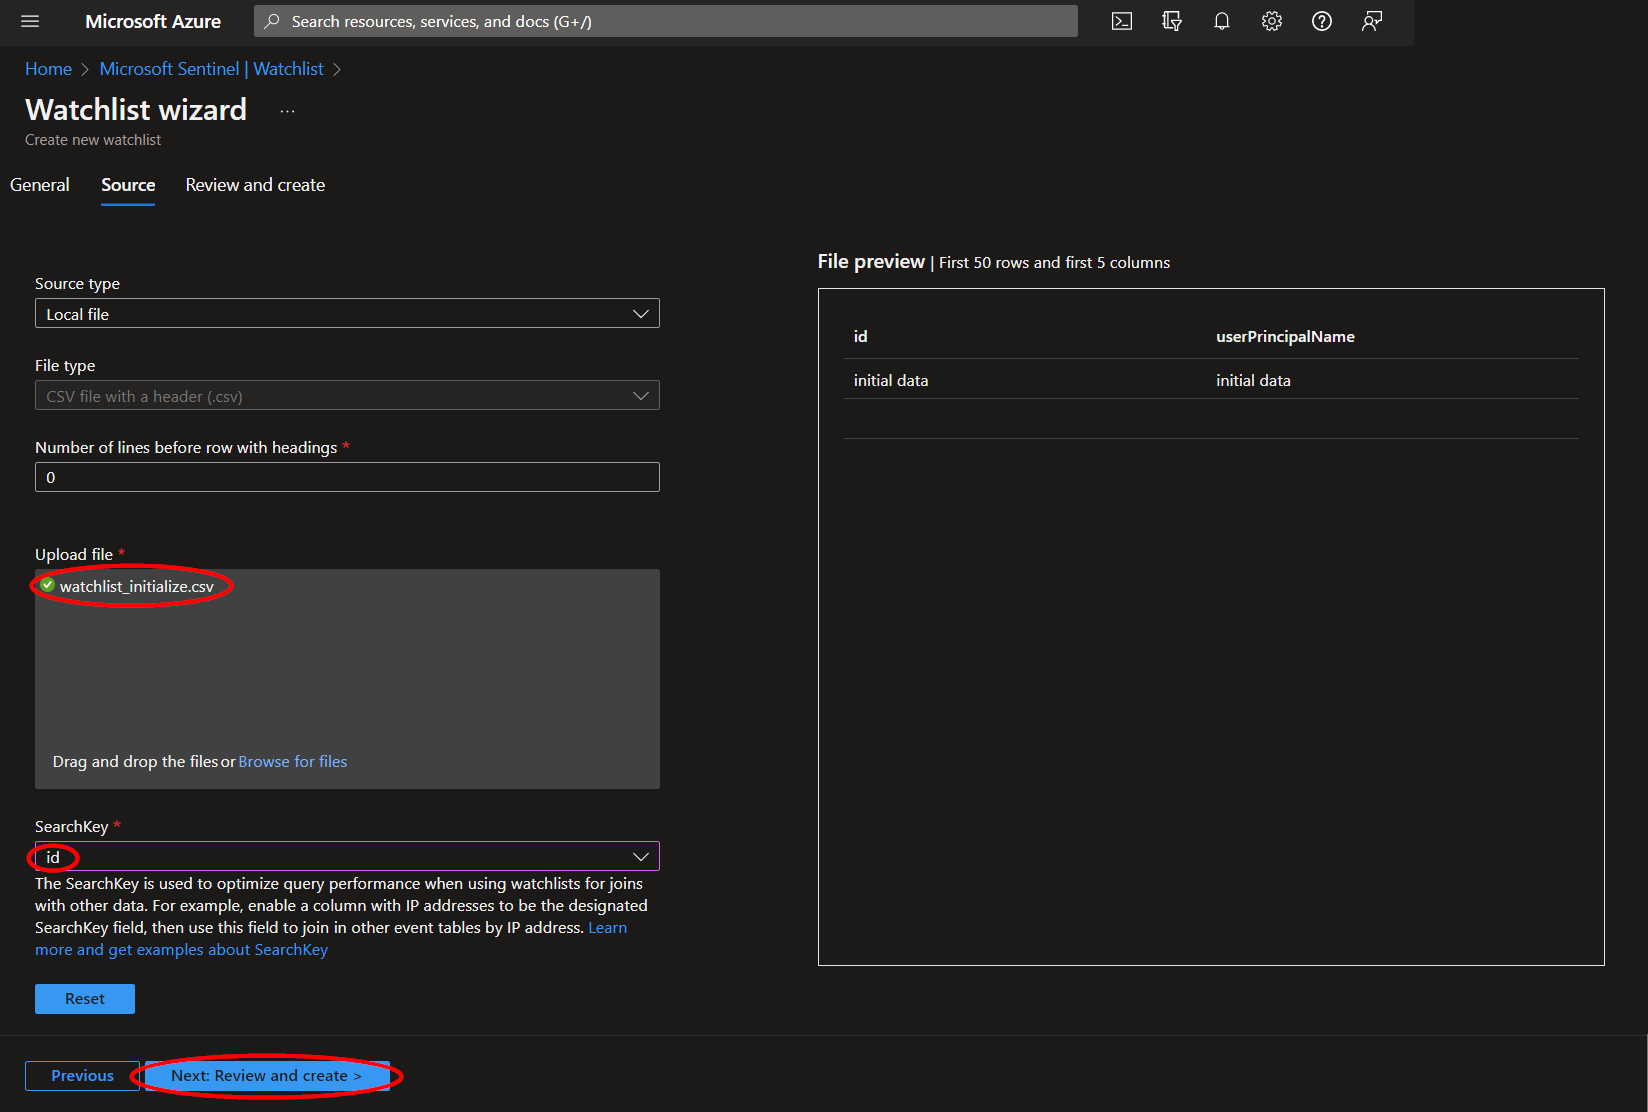This screenshot has width=1648, height=1112.
Task: Click the Number of lines before headings field
Action: [347, 477]
